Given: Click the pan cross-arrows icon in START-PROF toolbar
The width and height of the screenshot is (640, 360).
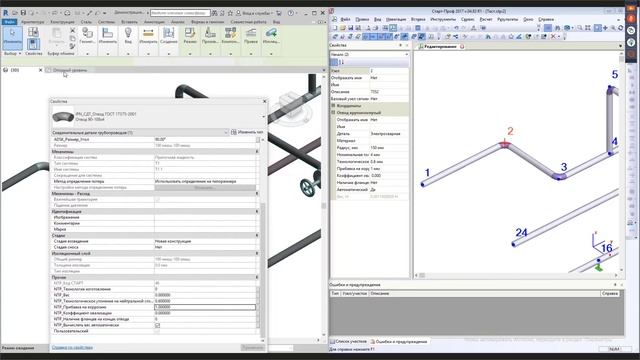Looking at the screenshot, I should point(605,28).
